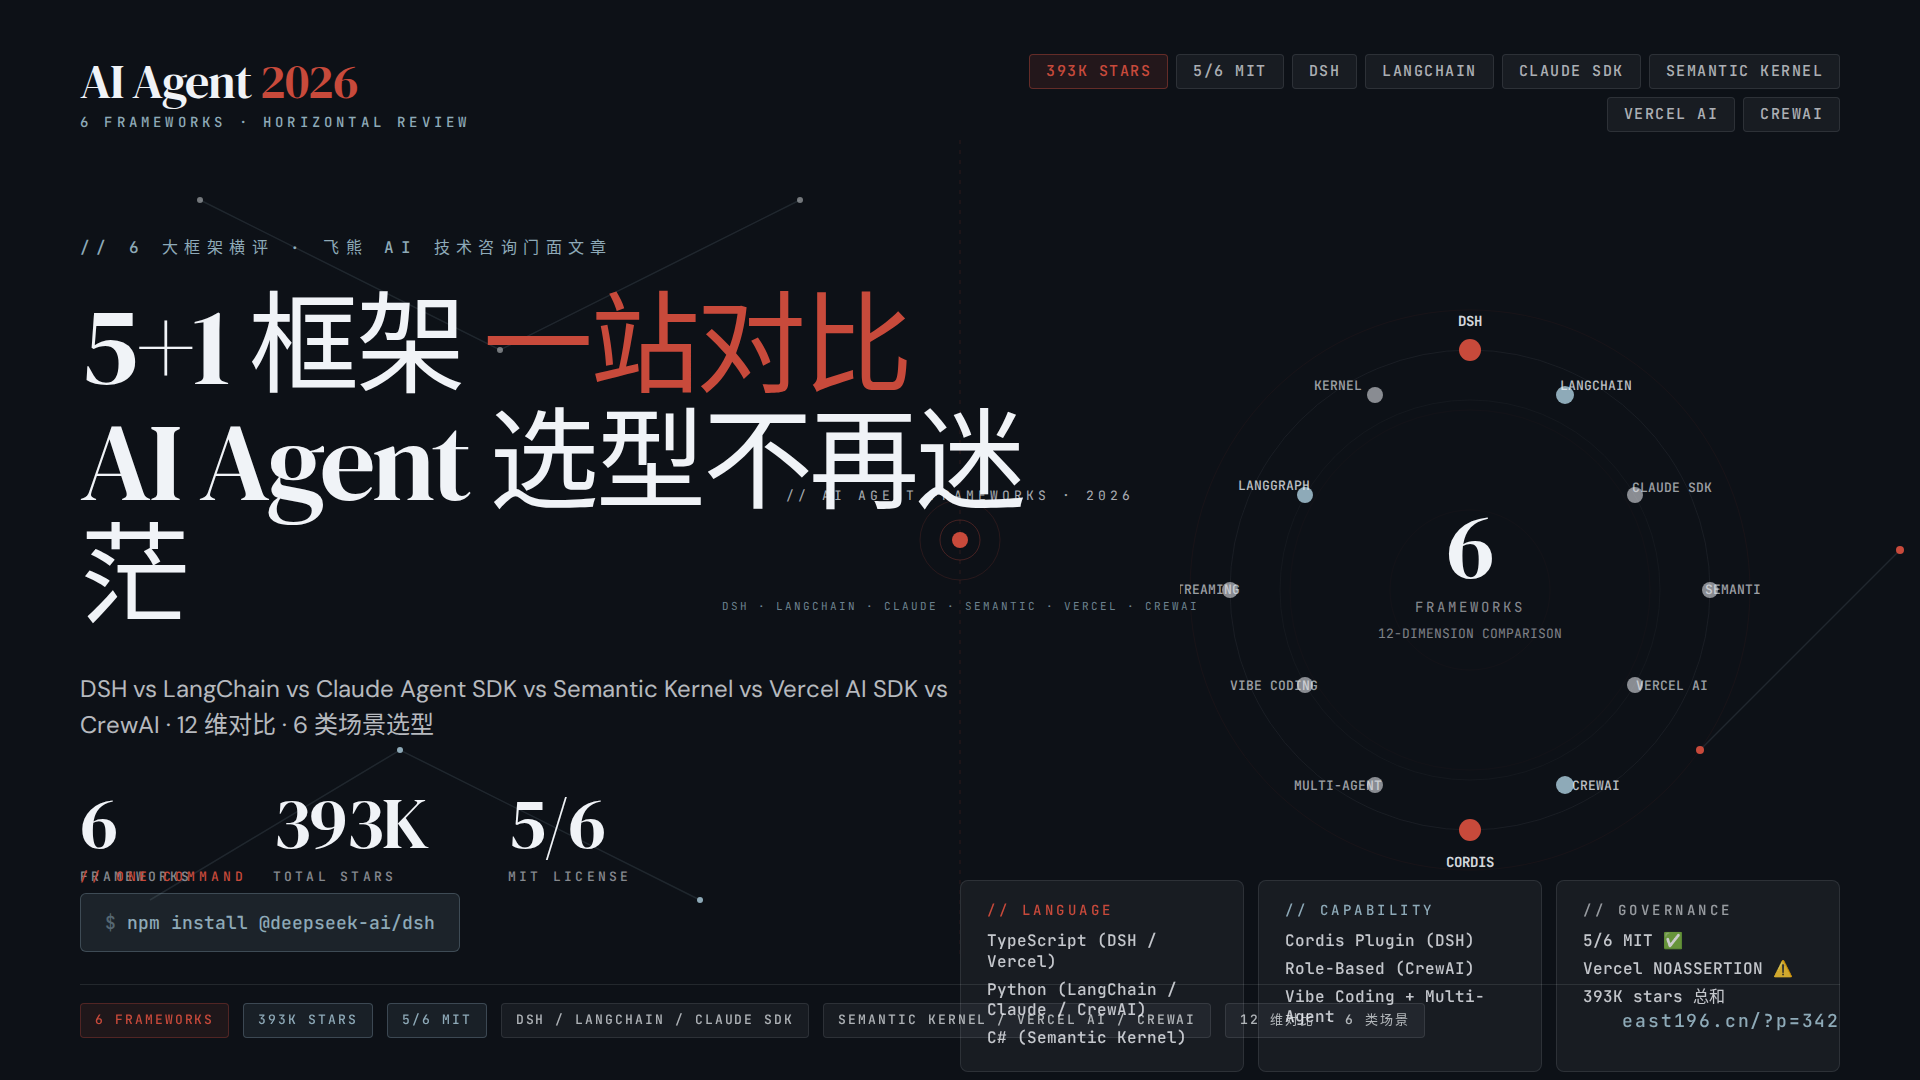Click the 5/6 MIT bottom tag

tap(437, 1020)
